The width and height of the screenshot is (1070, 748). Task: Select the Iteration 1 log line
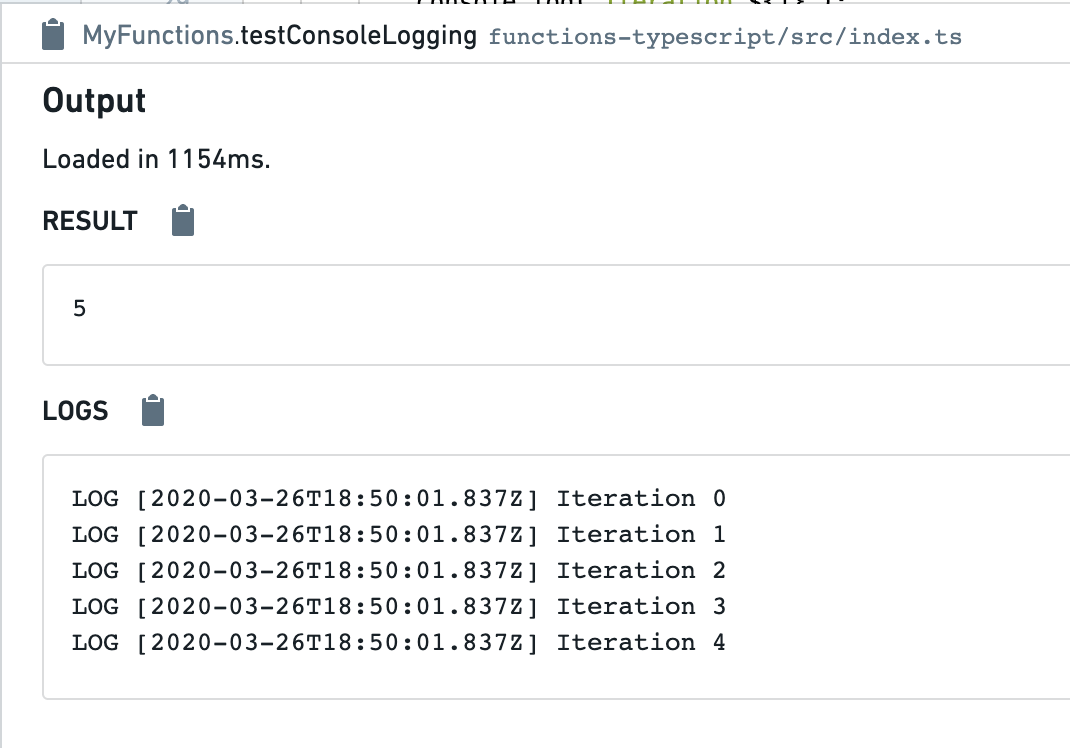(x=399, y=534)
